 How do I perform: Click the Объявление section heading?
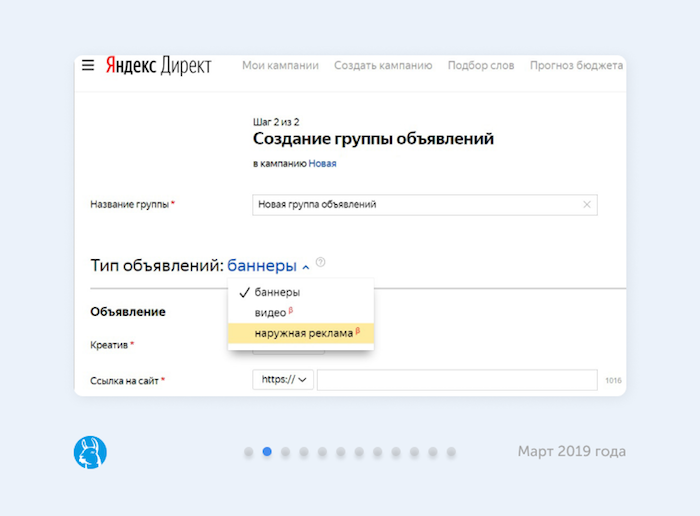(128, 312)
